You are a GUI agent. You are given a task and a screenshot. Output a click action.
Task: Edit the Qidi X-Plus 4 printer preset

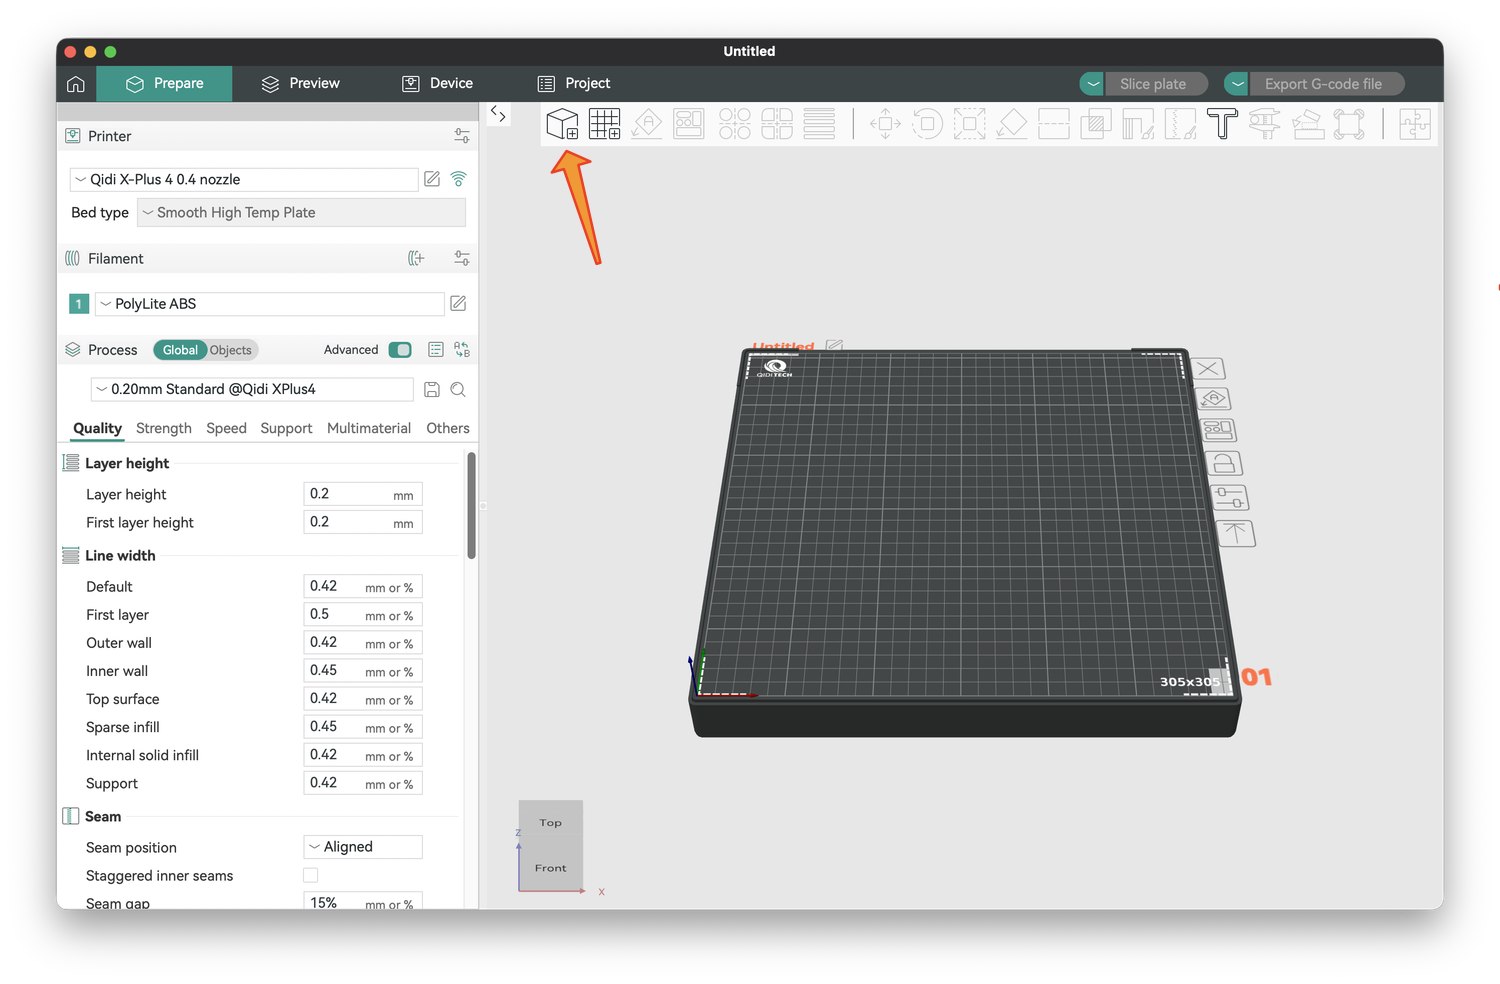point(432,179)
